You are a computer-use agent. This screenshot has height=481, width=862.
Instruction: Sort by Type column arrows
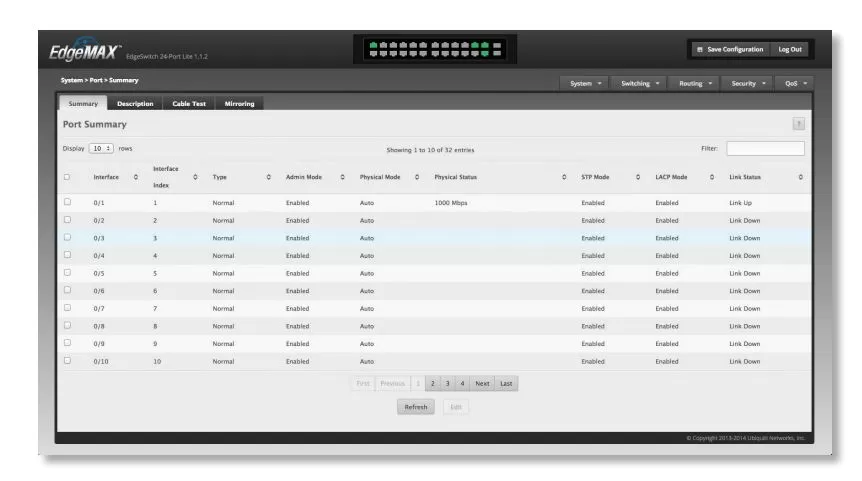coord(268,177)
